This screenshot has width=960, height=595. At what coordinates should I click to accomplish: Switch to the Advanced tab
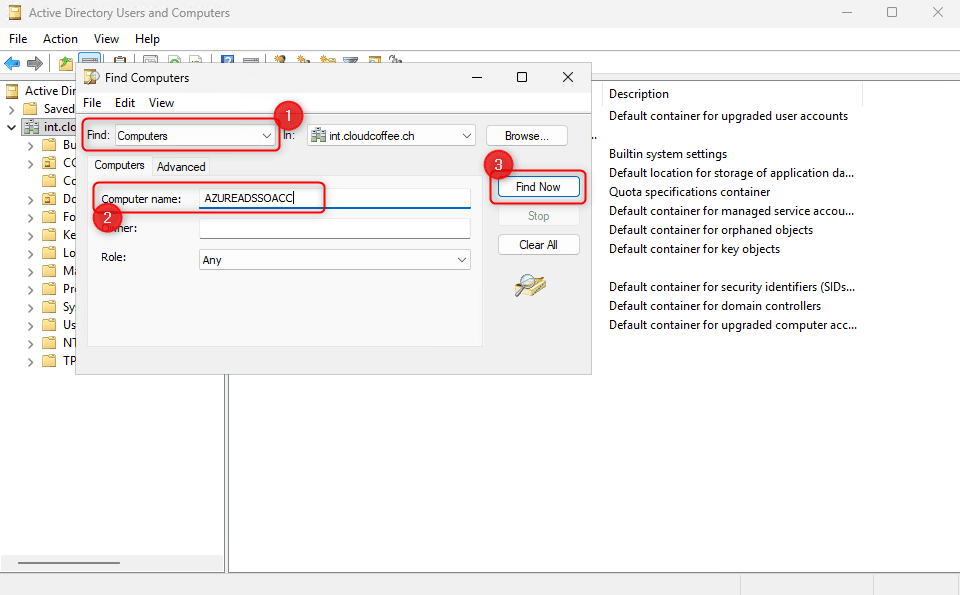tap(181, 167)
